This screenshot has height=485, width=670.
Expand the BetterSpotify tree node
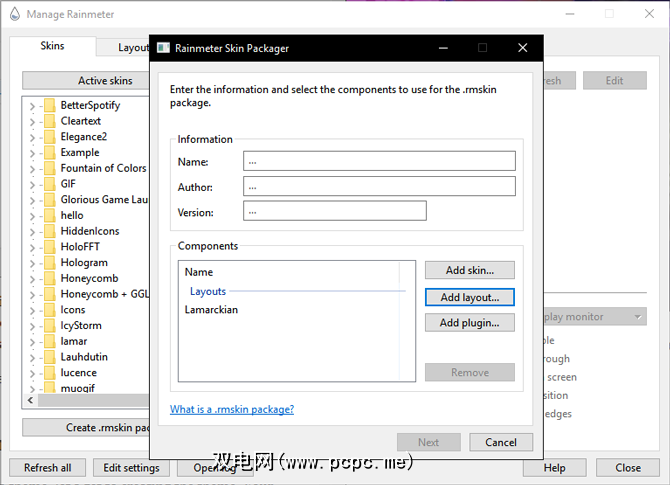click(x=32, y=106)
